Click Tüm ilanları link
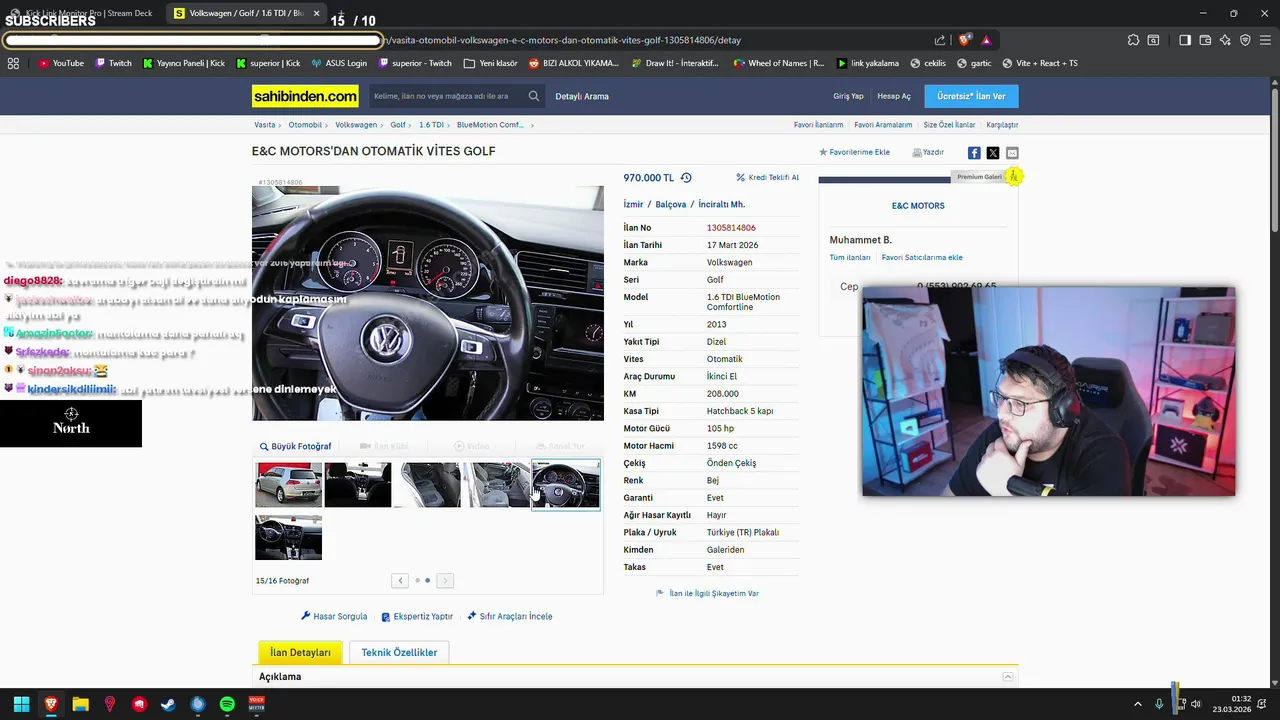1280x720 pixels. (x=850, y=257)
